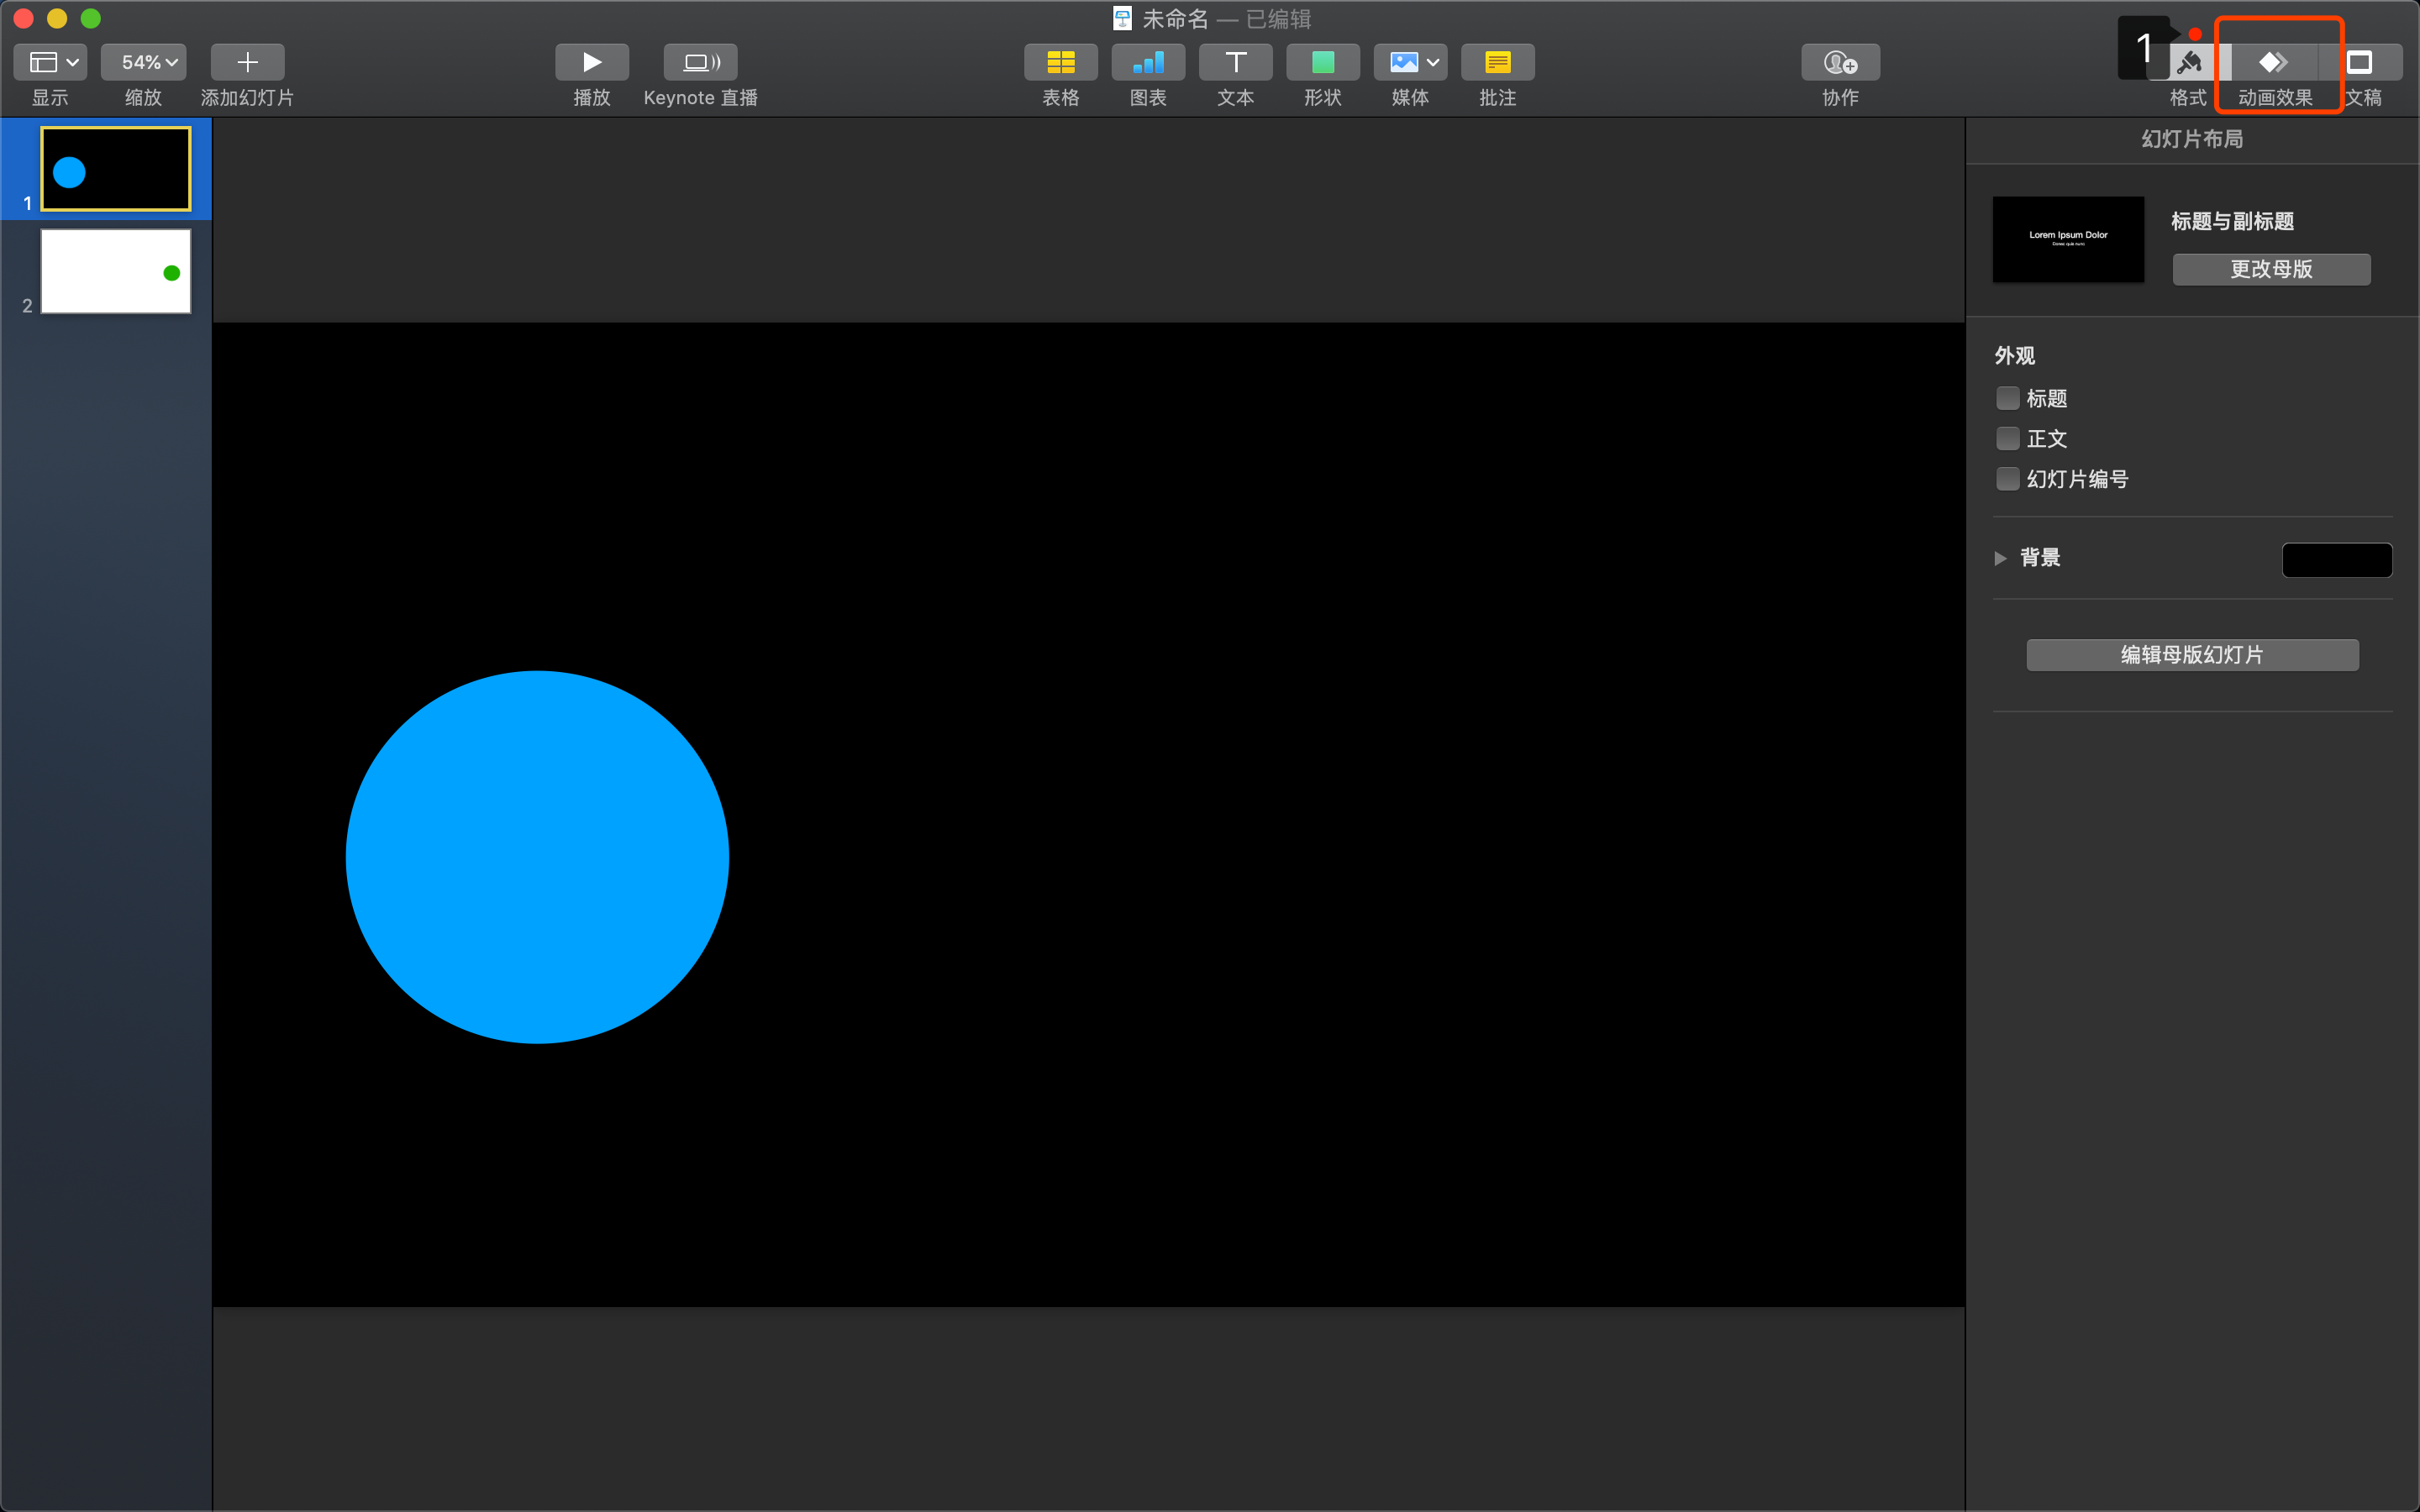Image resolution: width=2420 pixels, height=1512 pixels.
Task: Click the 更改母版 button
Action: (2270, 269)
